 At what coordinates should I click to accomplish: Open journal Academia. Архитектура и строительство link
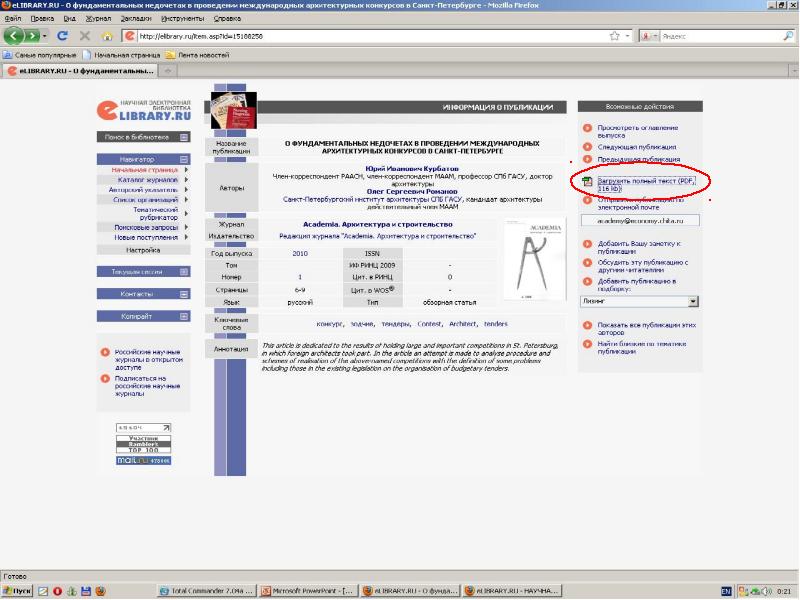pos(378,224)
